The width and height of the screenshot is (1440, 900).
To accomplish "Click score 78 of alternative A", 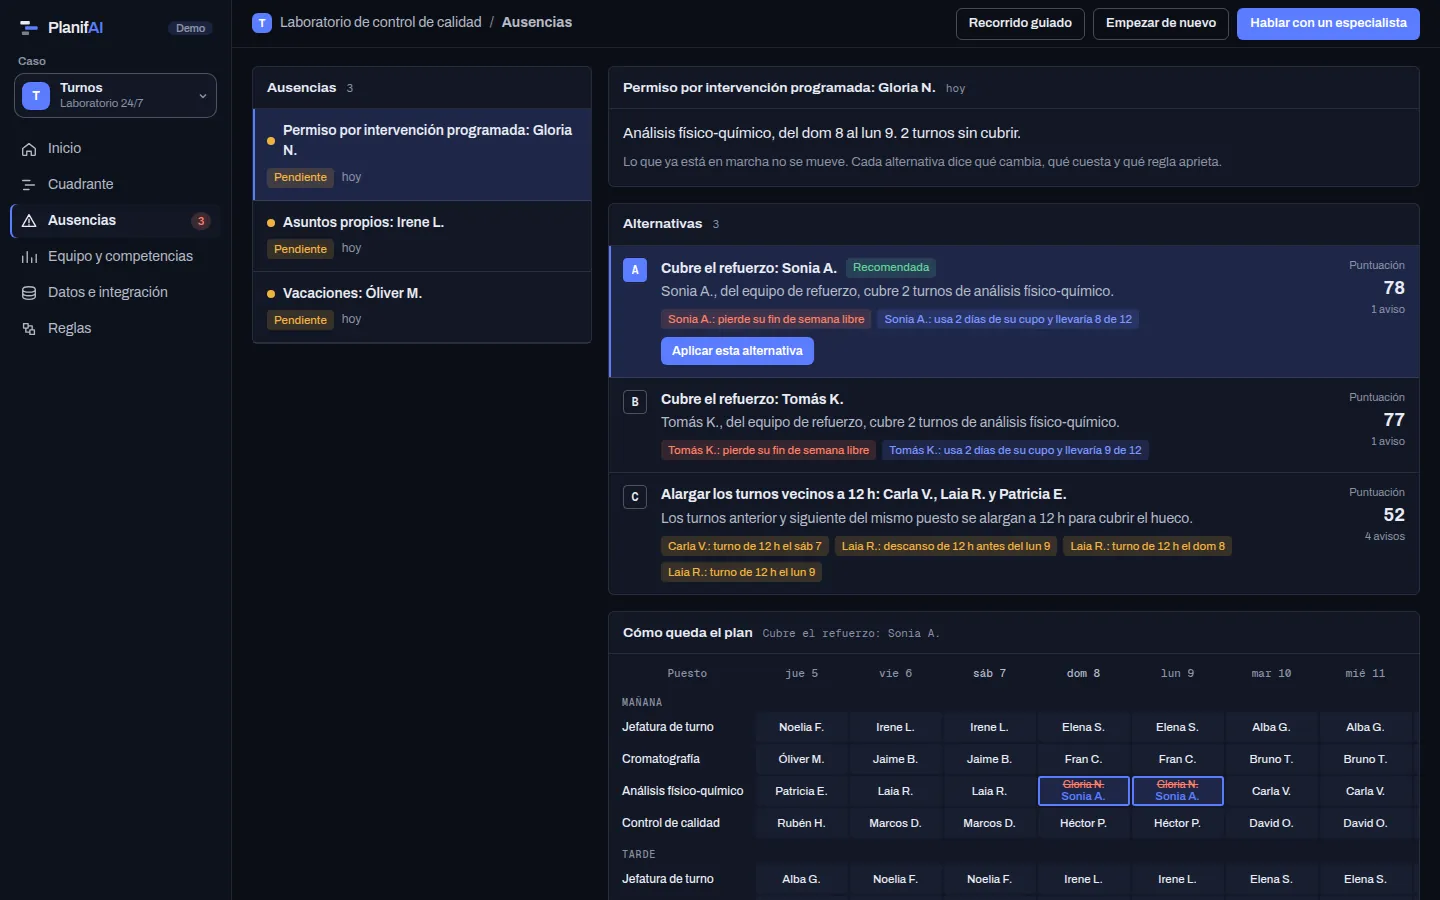I will pos(1394,288).
